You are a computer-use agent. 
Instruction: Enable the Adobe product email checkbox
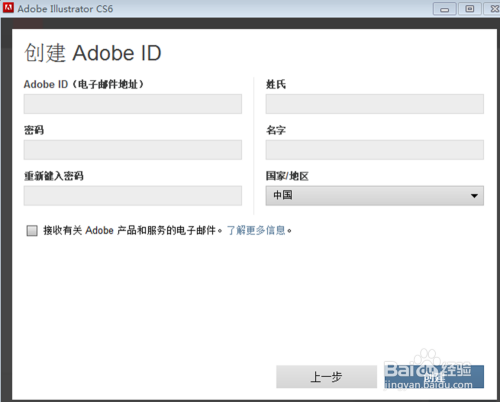32,231
